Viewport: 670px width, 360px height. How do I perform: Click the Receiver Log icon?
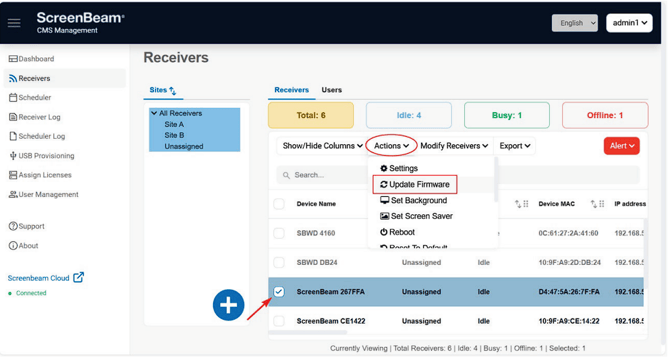[x=13, y=117]
